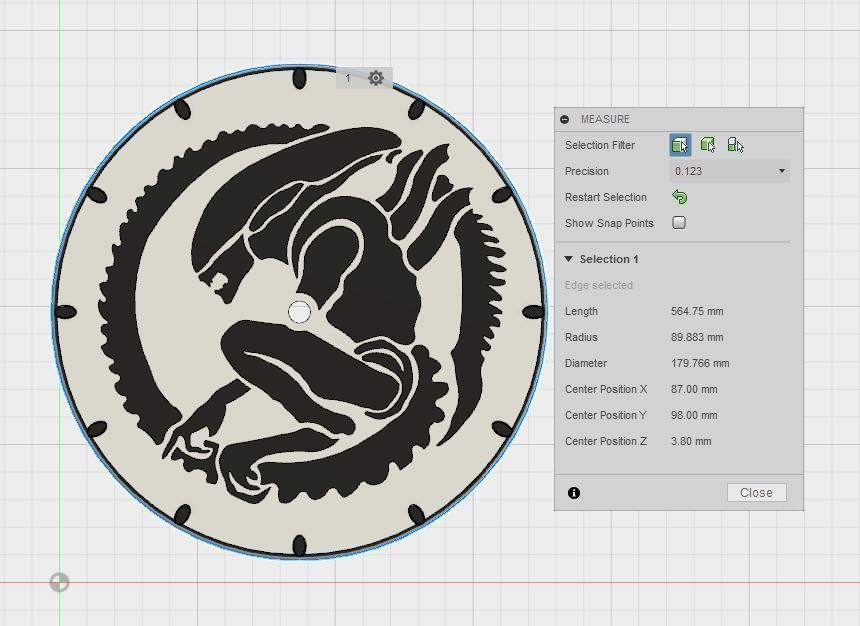Close the Measure dialog with Close button
860x626 pixels.
(756, 493)
